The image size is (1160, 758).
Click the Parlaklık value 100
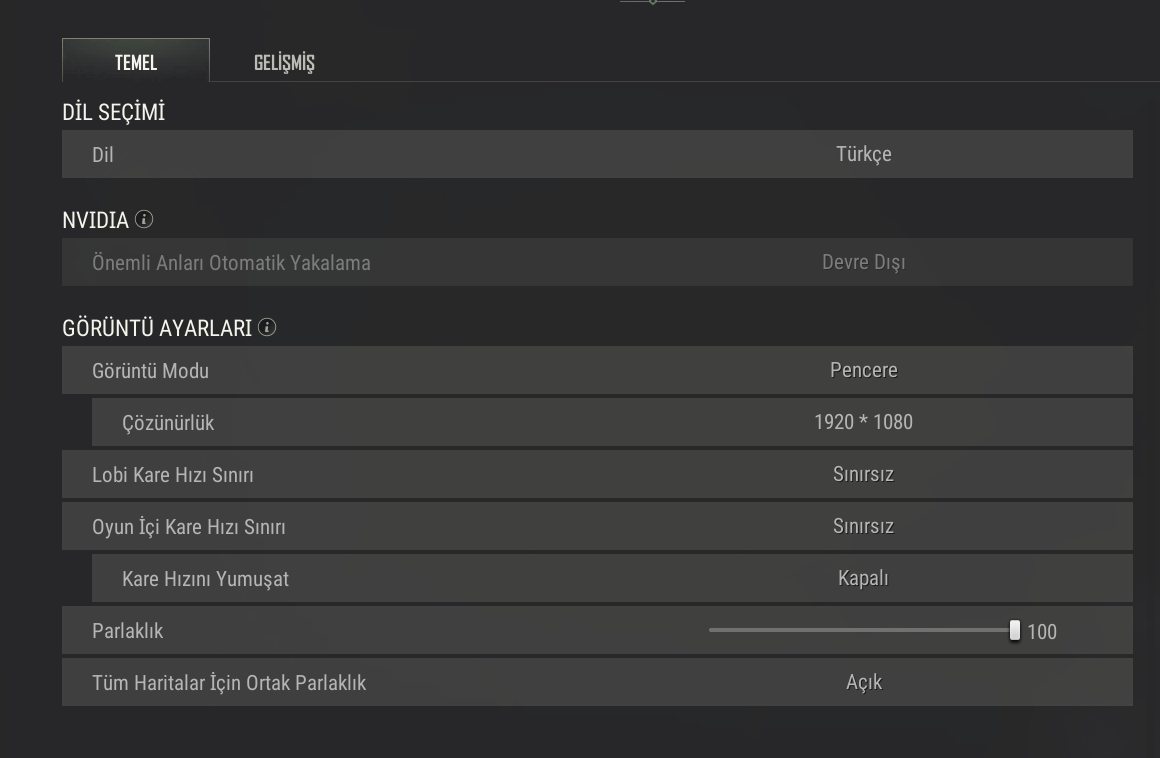[x=1042, y=631]
